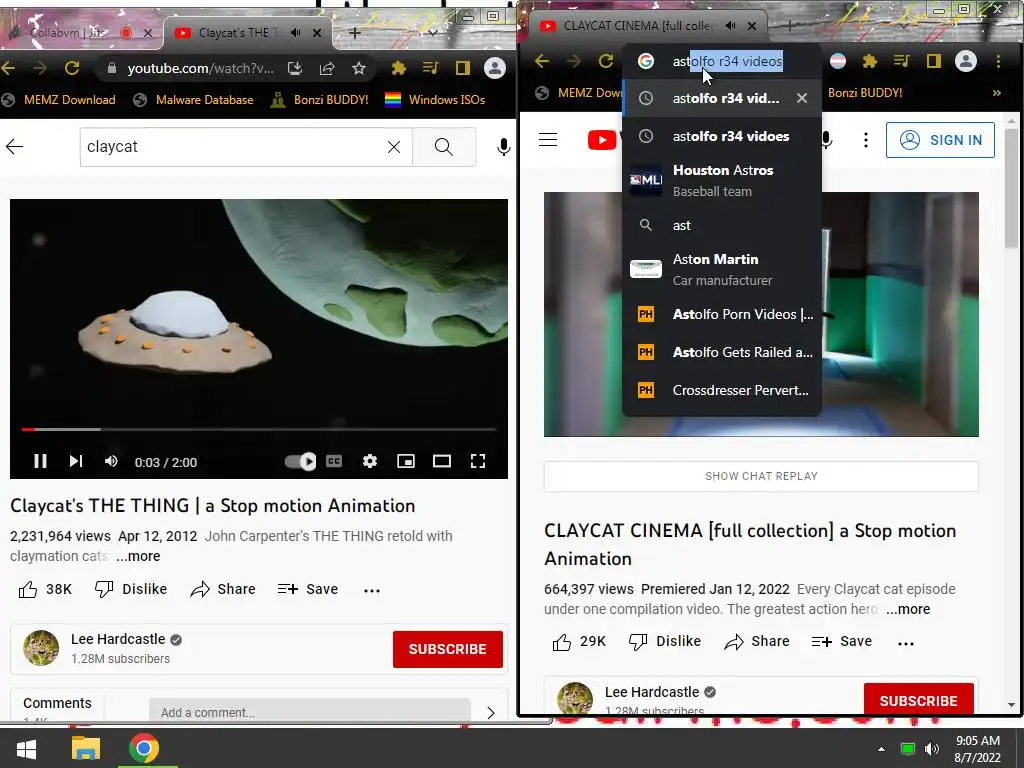Subscribe to Lee Hardcastle in right window

[x=918, y=699]
